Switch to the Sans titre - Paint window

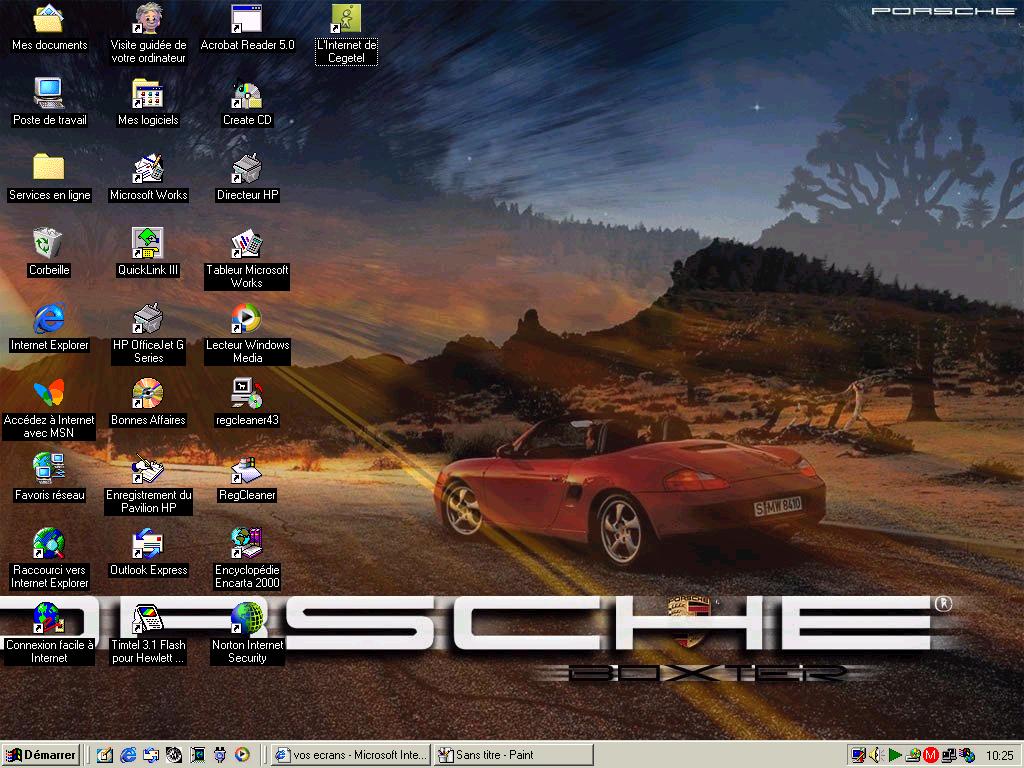point(513,755)
